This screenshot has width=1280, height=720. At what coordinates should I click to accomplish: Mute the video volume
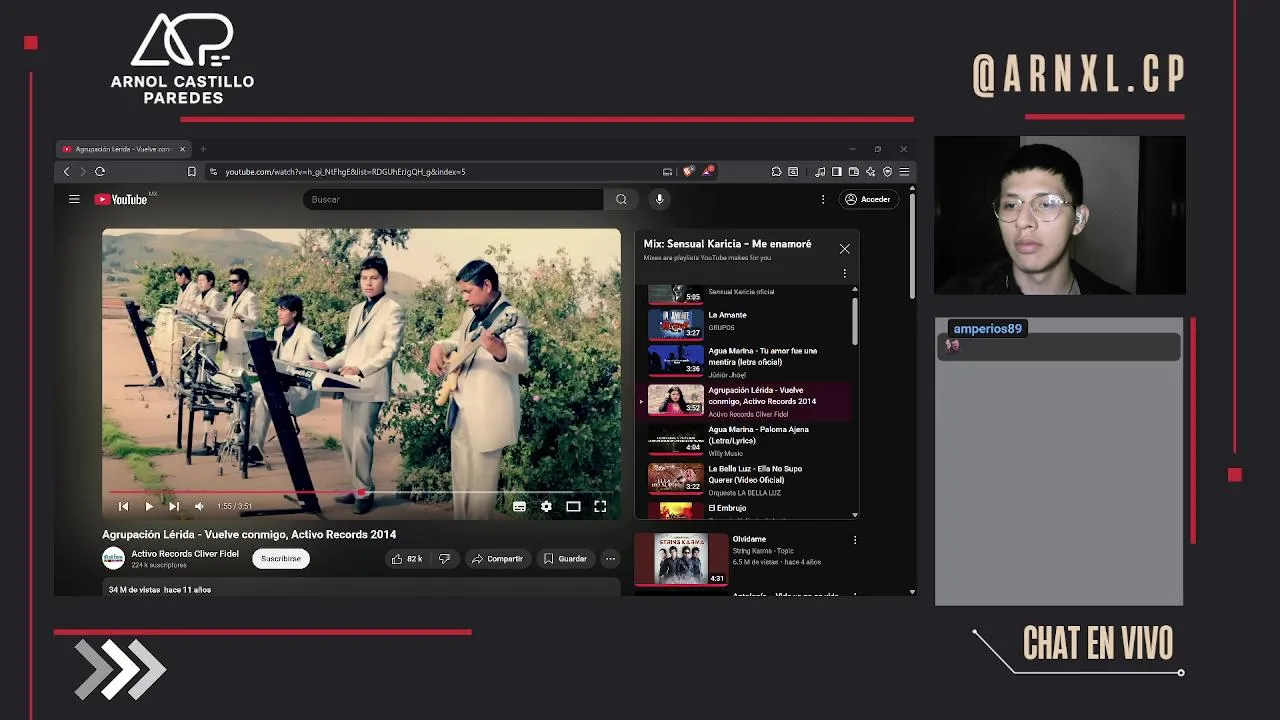(x=199, y=507)
